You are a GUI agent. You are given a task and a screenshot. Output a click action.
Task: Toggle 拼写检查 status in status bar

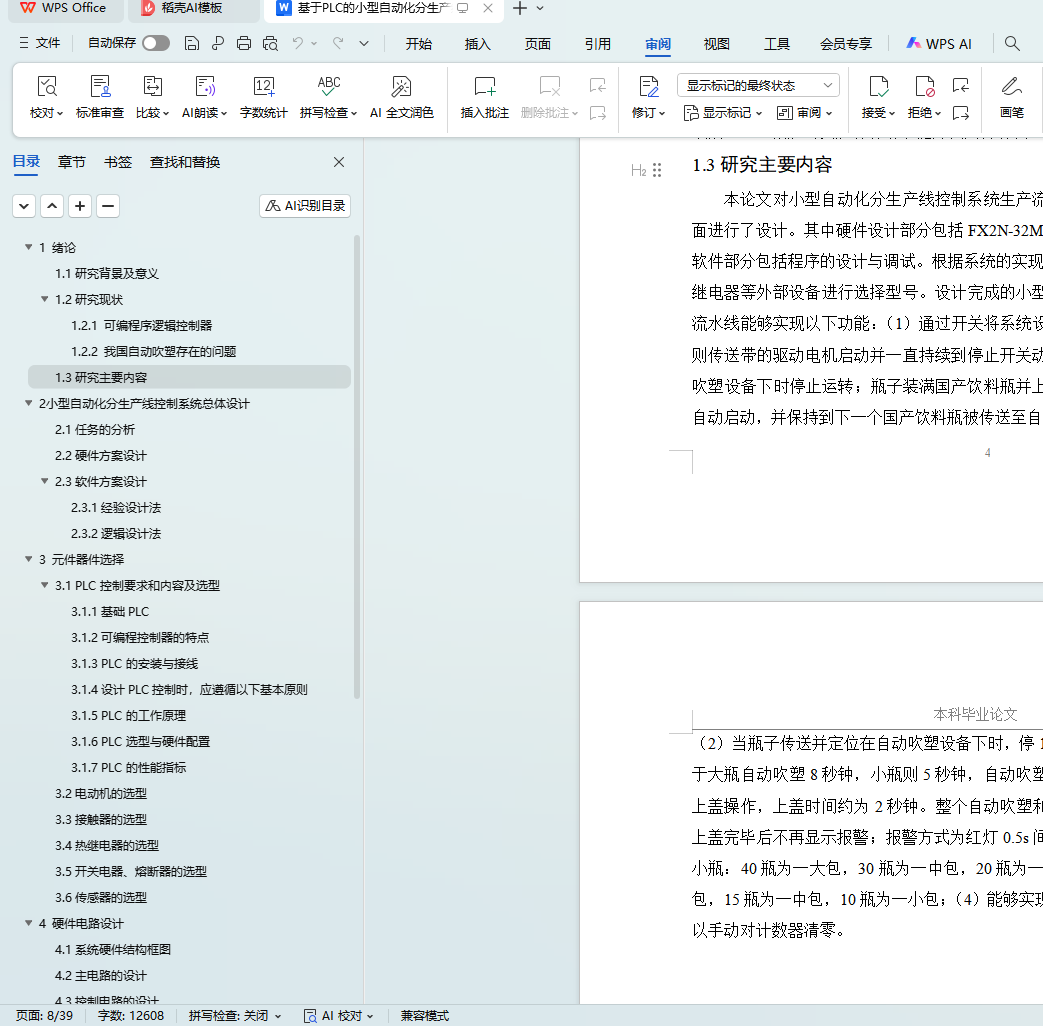pos(235,1015)
